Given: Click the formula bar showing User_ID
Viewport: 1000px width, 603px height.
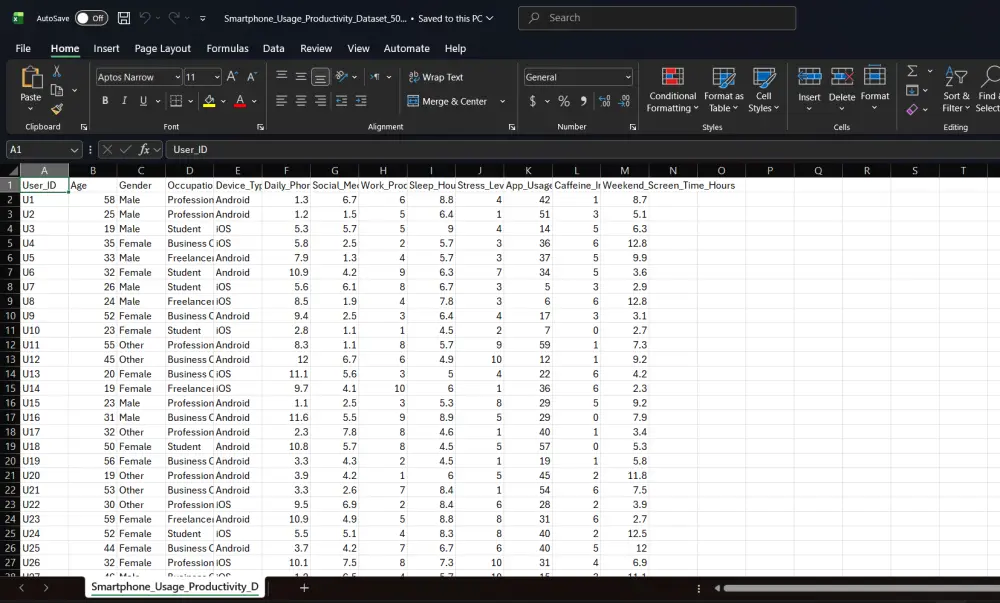Looking at the screenshot, I should (x=583, y=150).
